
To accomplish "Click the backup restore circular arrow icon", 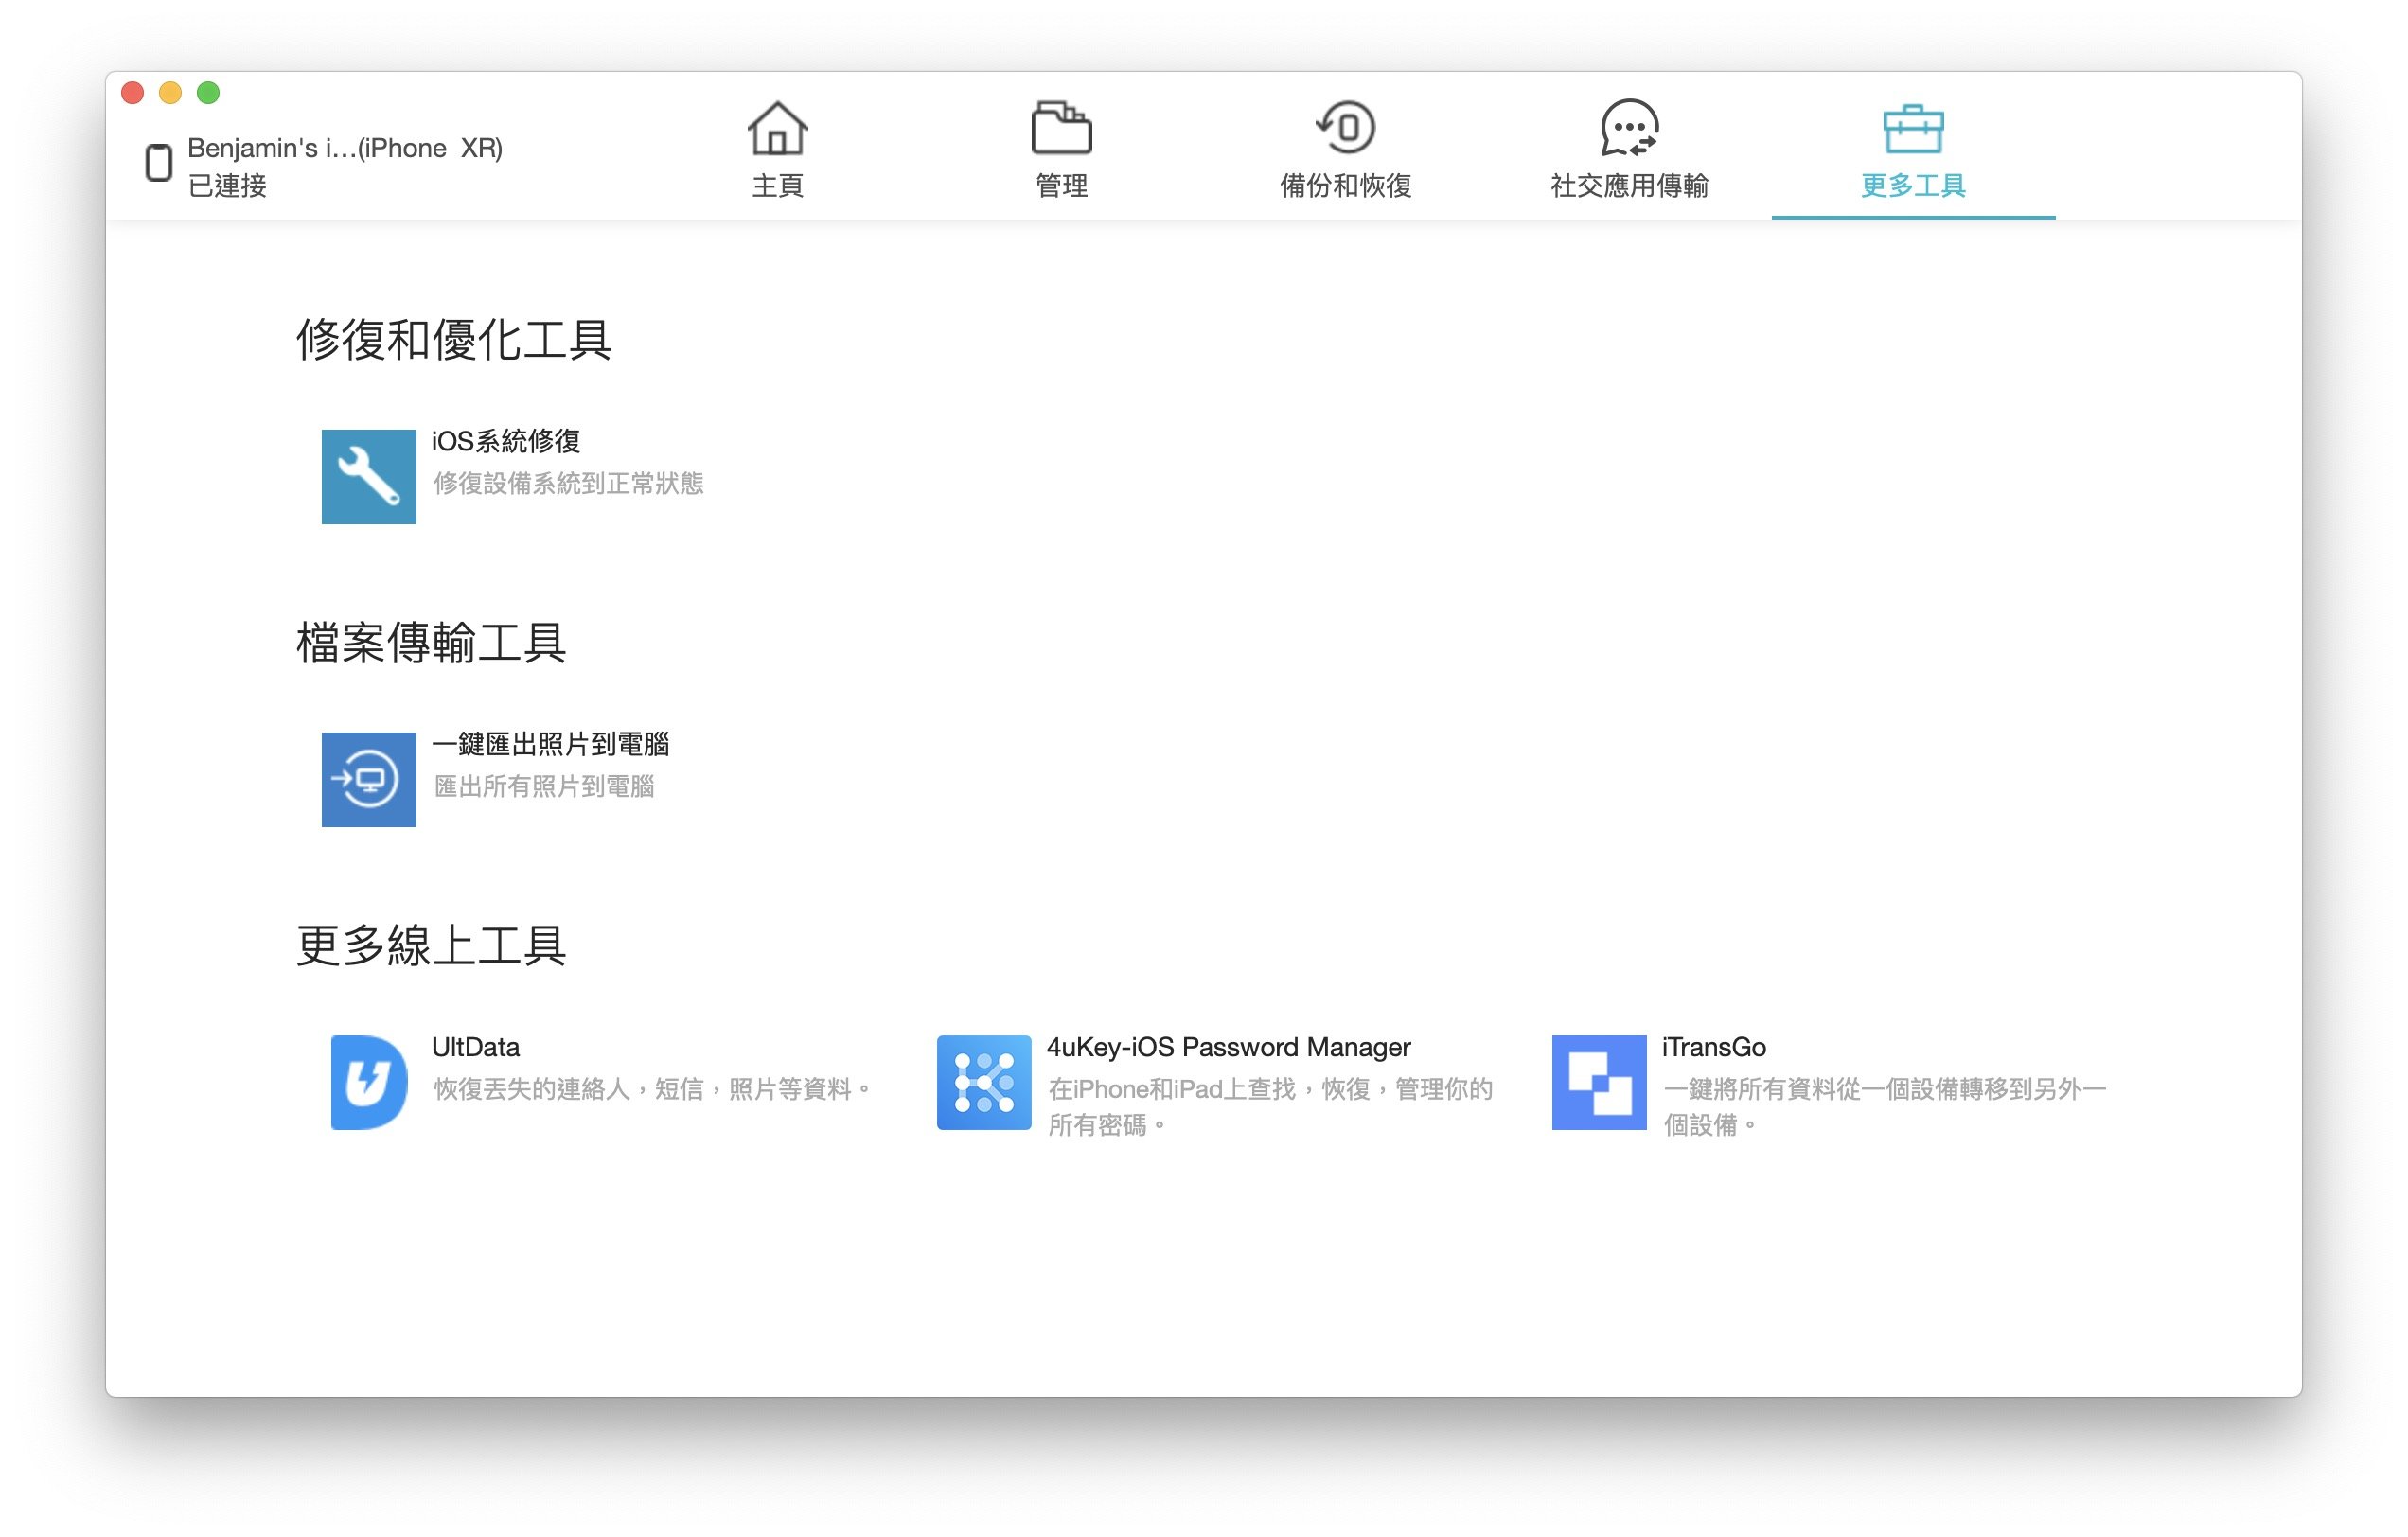I will coord(1345,127).
